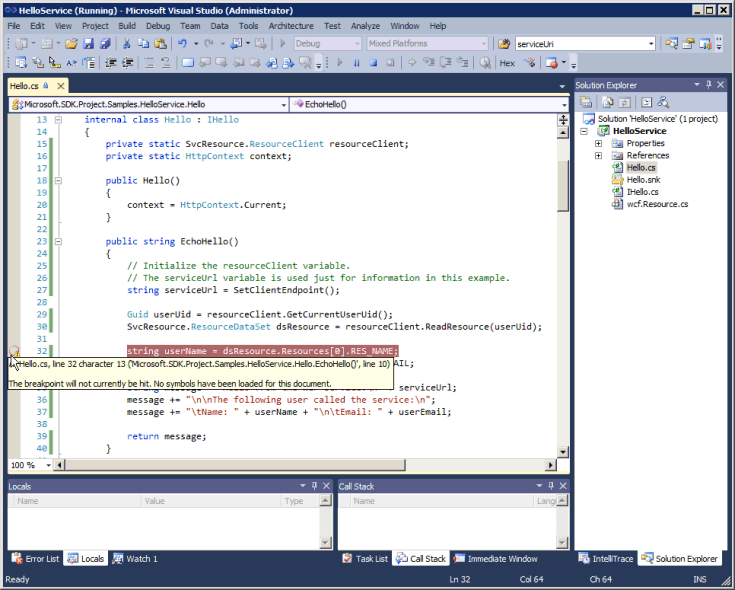Click the Navigate Backward icon
735x590 pixels.
(237, 44)
